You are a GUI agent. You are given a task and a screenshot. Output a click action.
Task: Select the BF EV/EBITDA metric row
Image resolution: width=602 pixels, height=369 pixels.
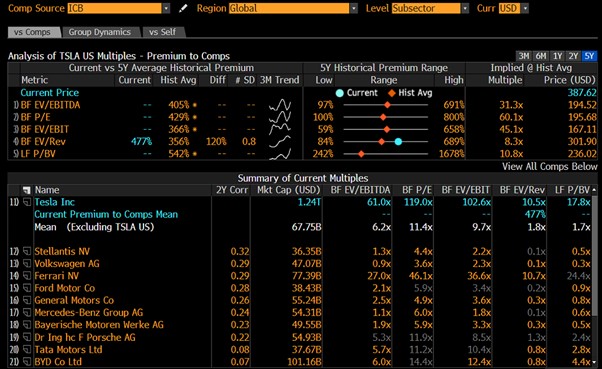point(302,105)
